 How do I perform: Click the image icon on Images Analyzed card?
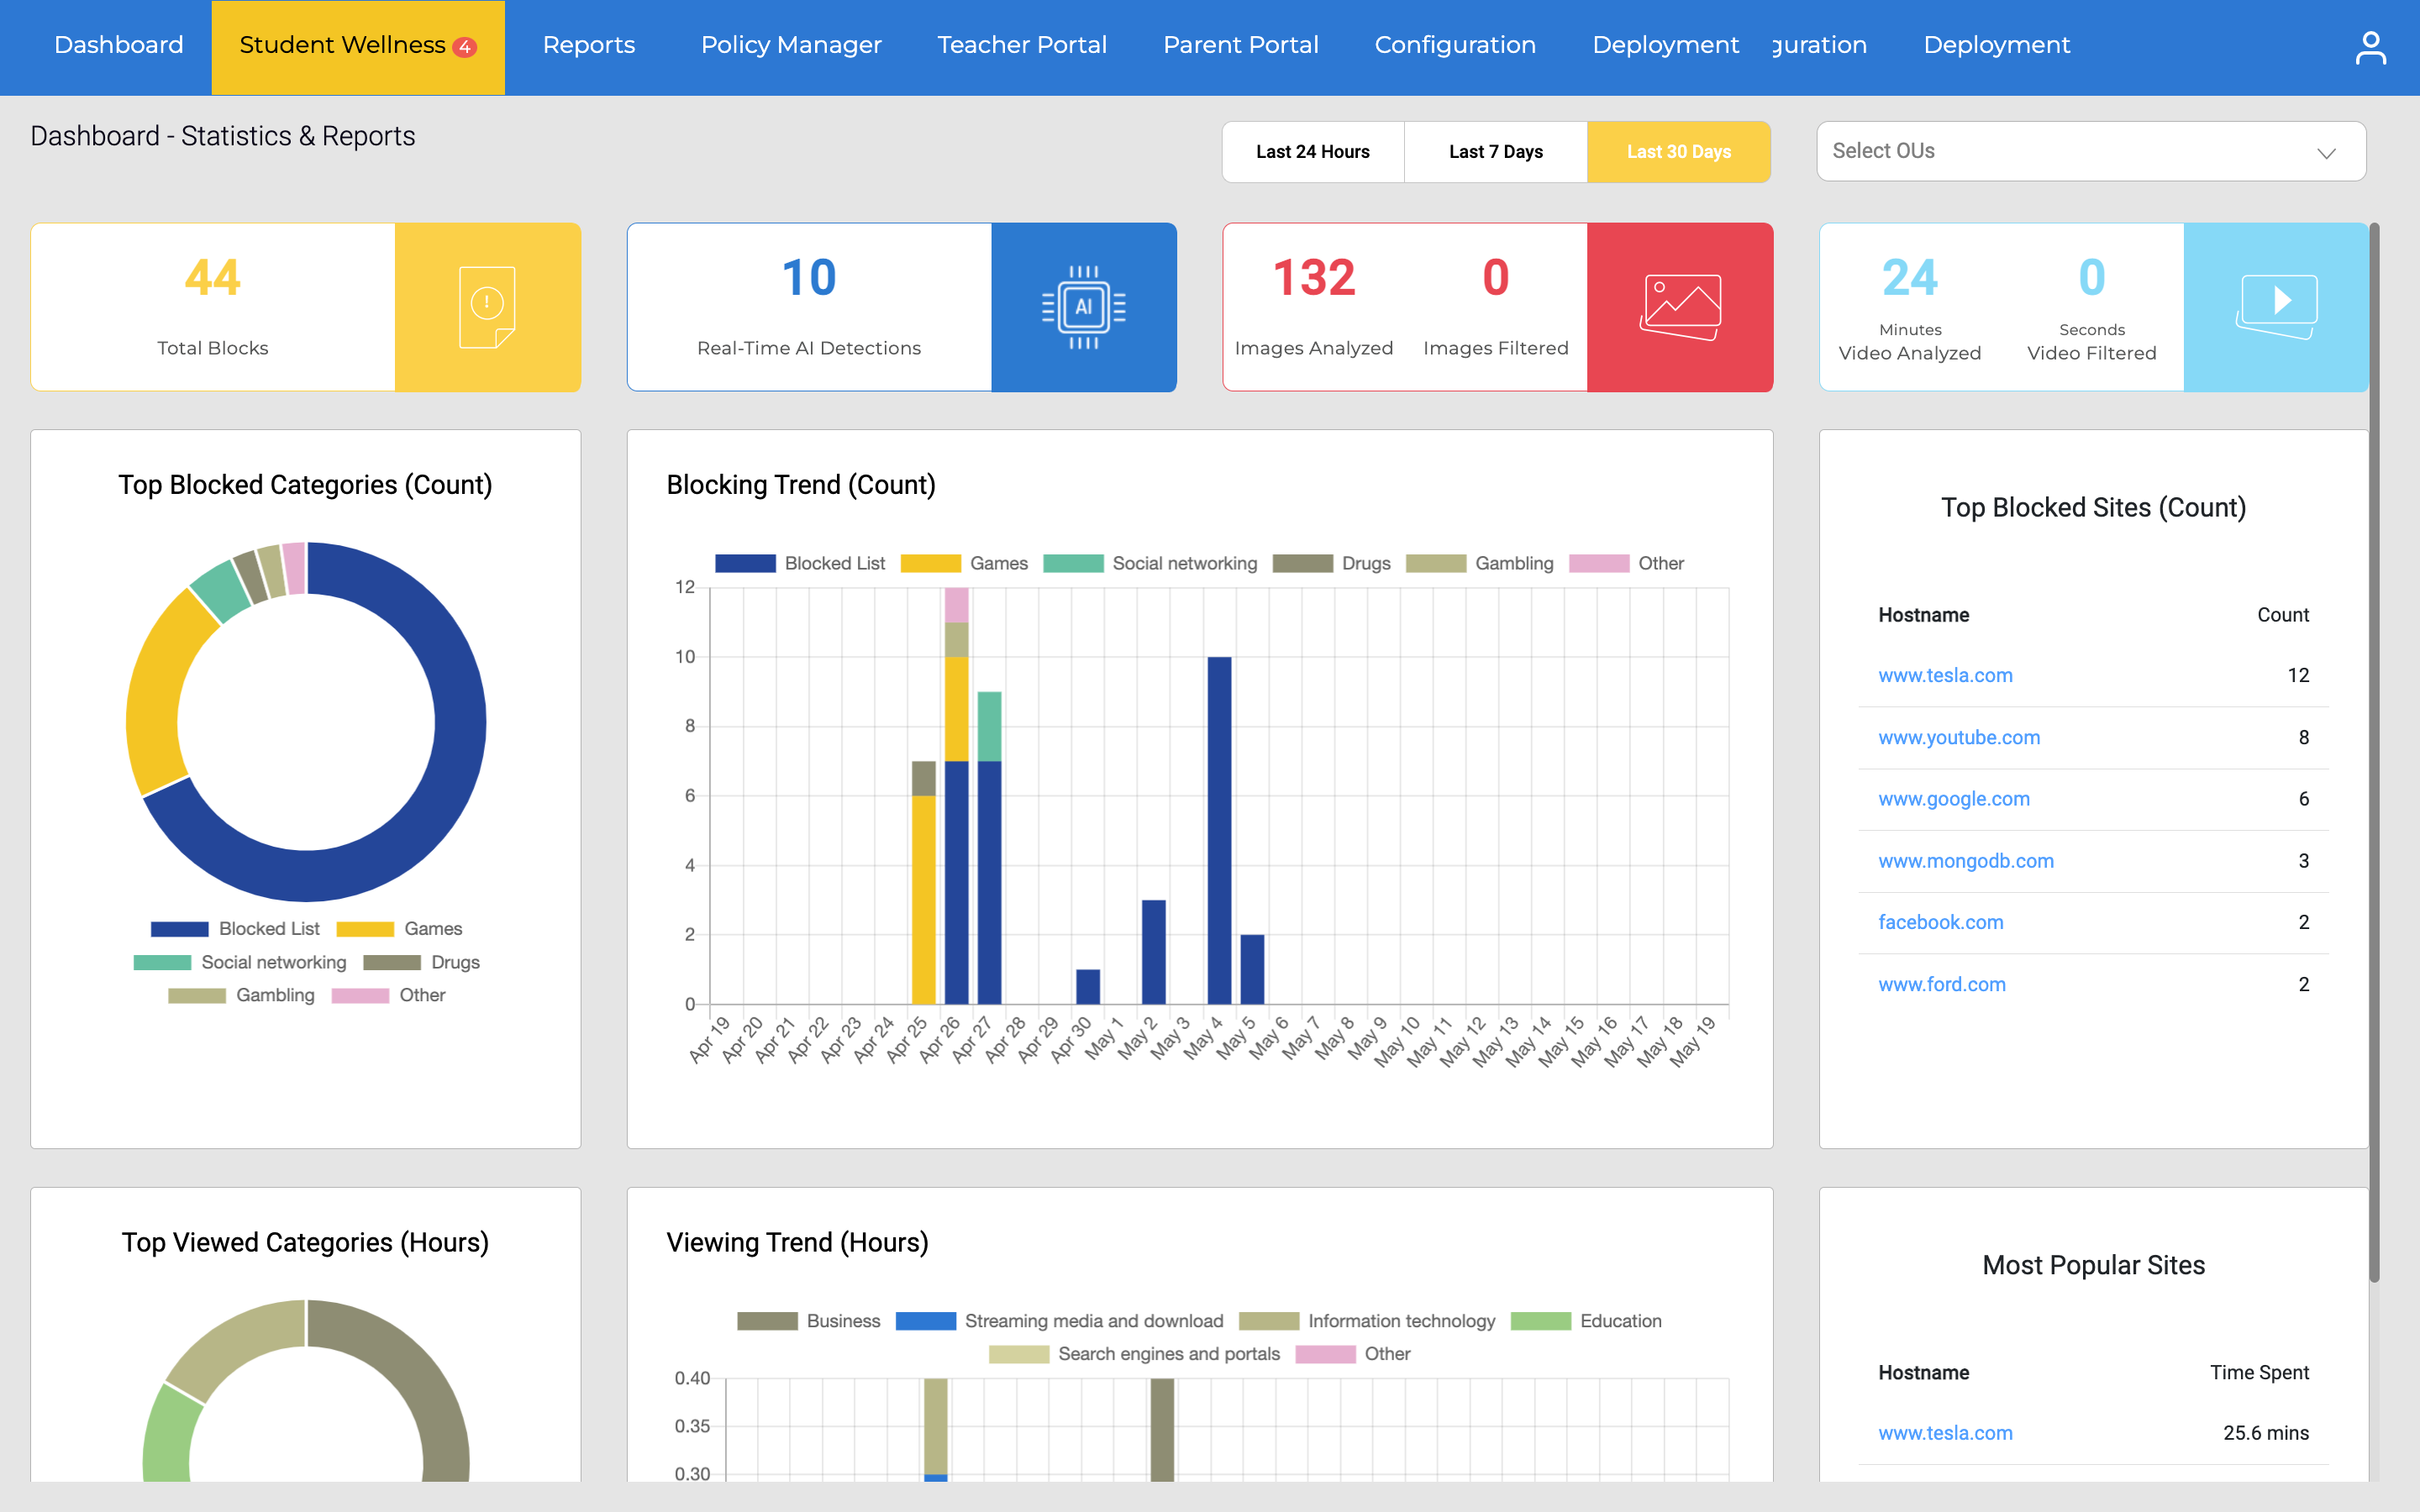pos(1680,306)
